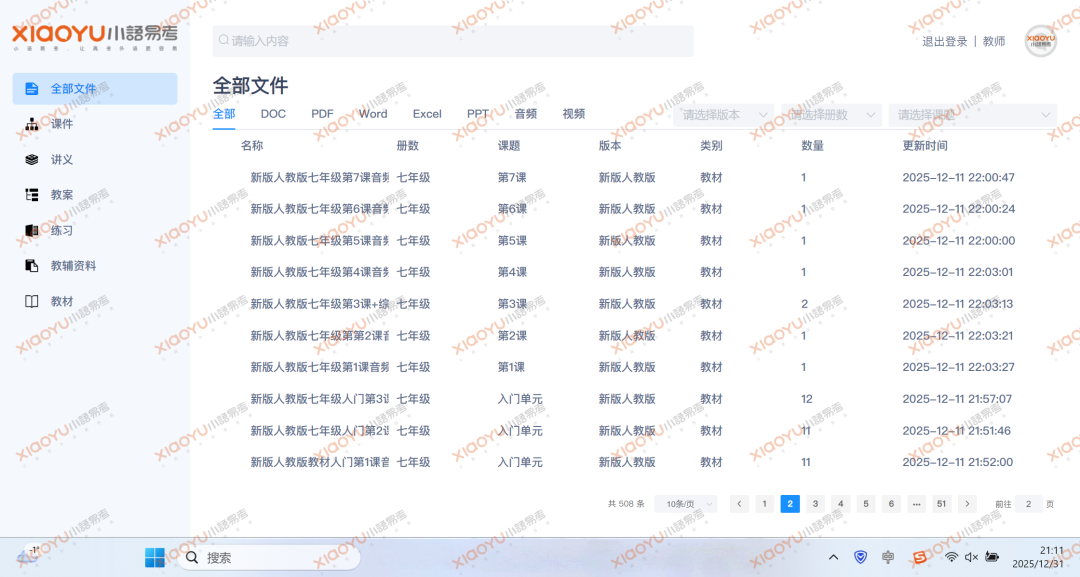Open 教辅资料 file icon in sidebar

click(32, 266)
